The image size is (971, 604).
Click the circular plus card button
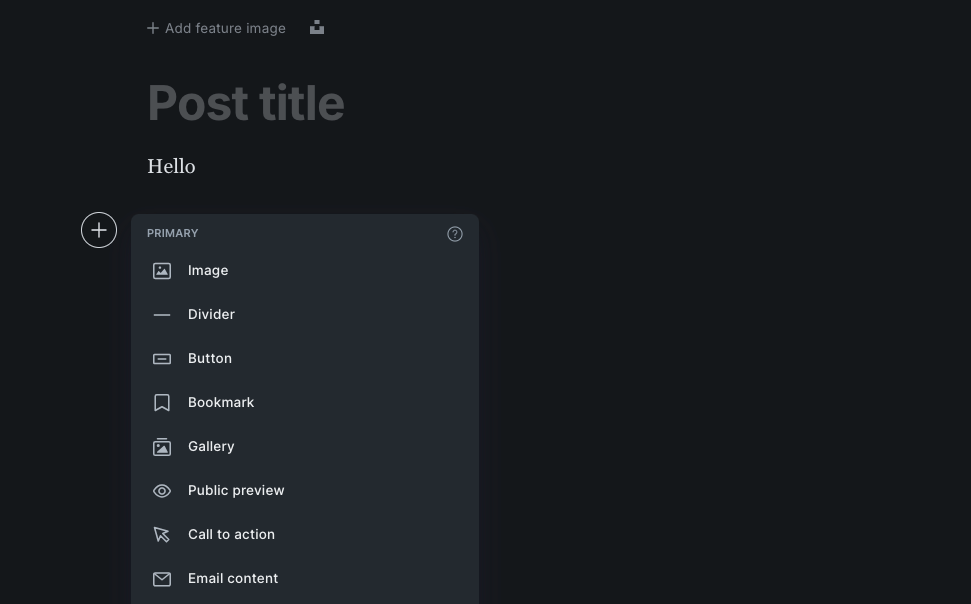[x=99, y=231]
